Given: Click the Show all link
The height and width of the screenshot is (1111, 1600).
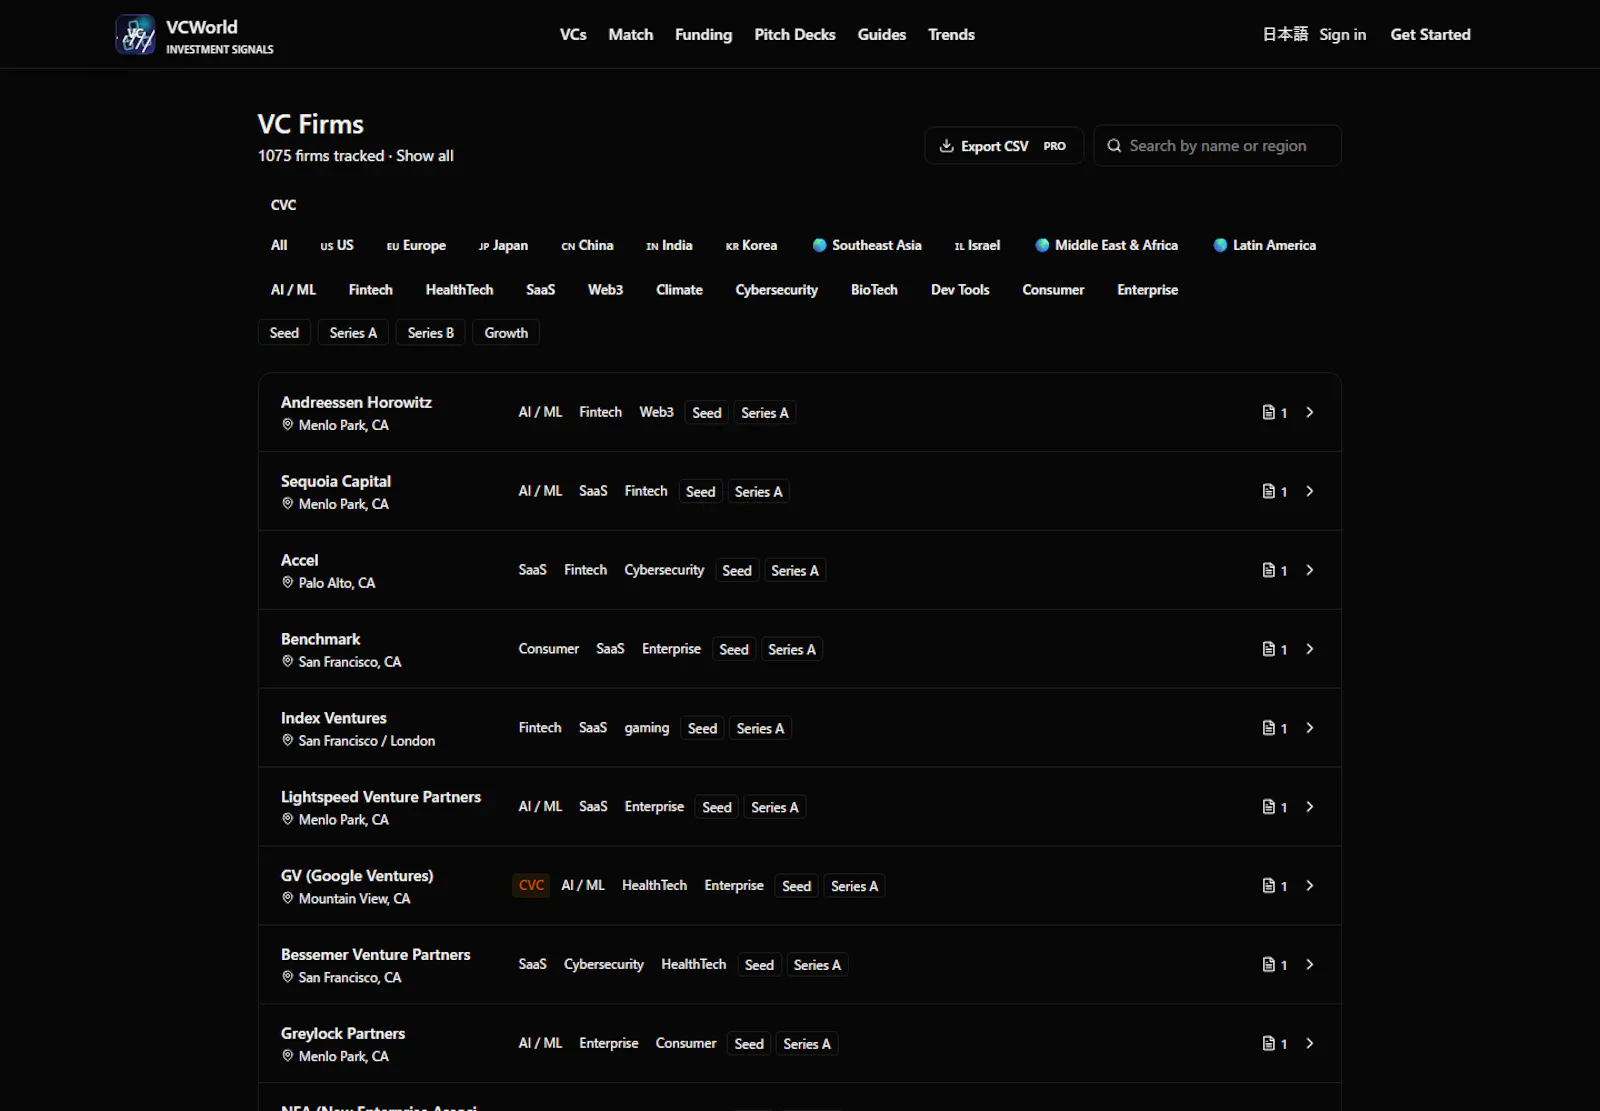Looking at the screenshot, I should pos(425,156).
